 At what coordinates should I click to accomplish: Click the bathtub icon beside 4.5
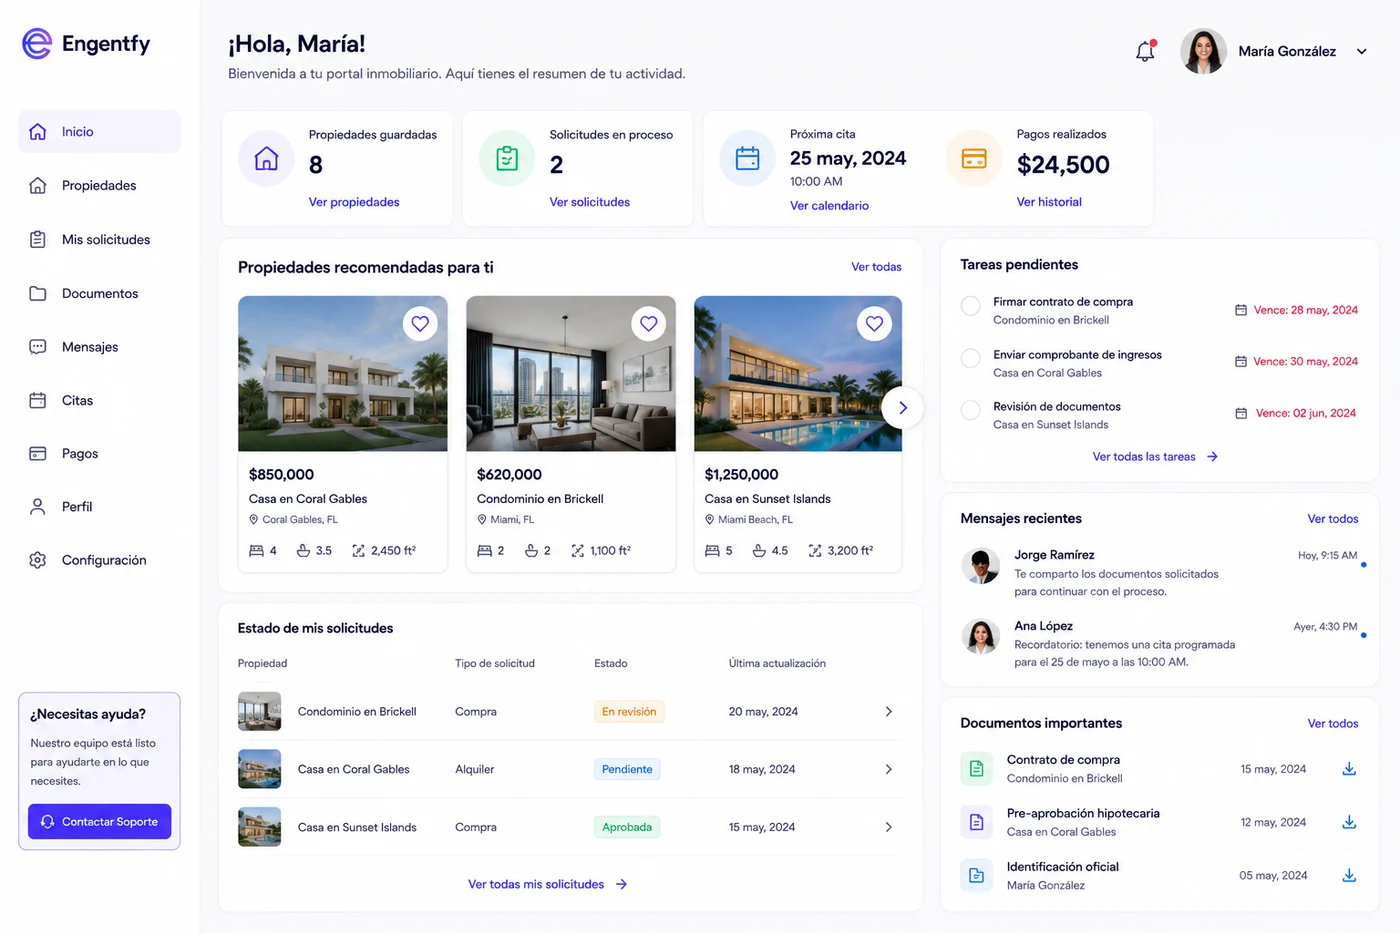pos(759,551)
